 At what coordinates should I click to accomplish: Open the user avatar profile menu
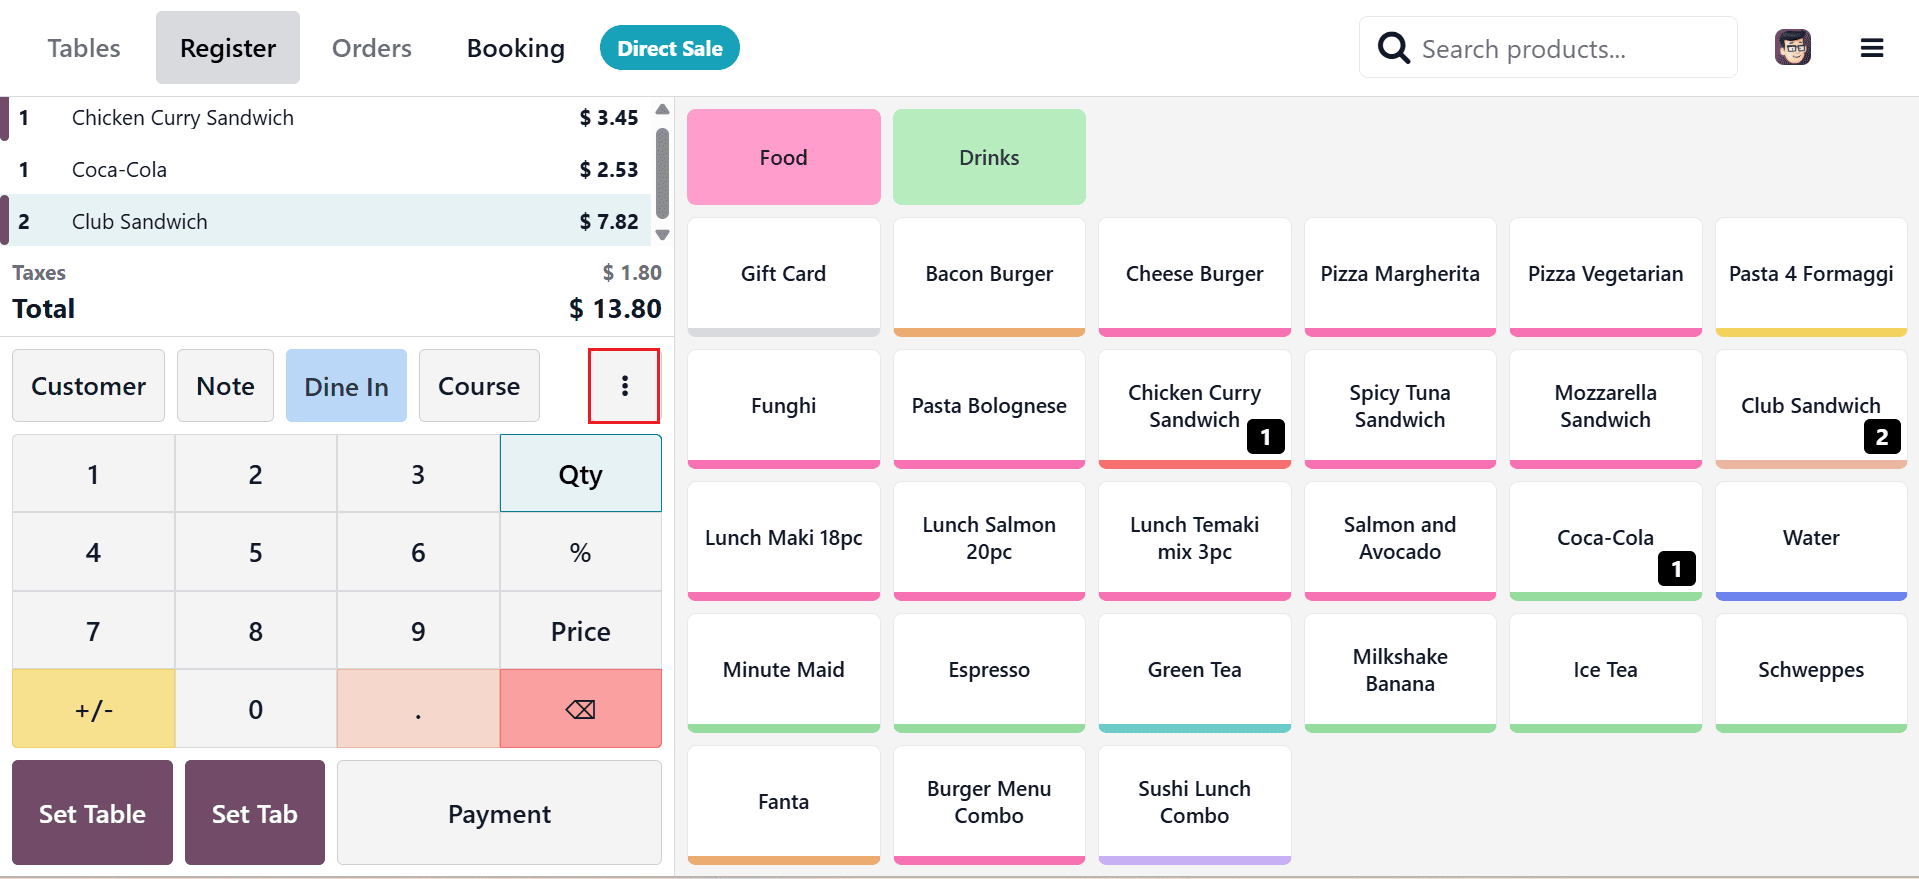click(x=1792, y=47)
